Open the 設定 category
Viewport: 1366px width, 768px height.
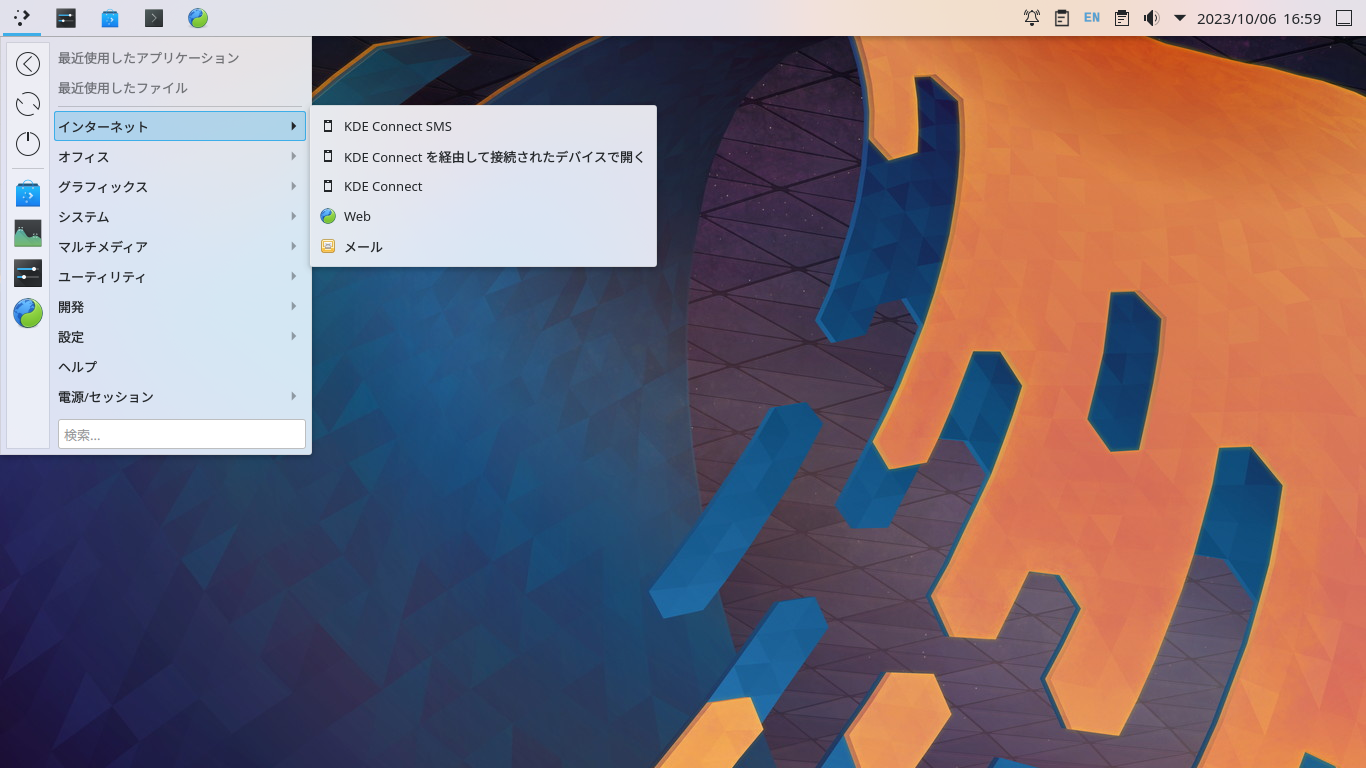(180, 336)
